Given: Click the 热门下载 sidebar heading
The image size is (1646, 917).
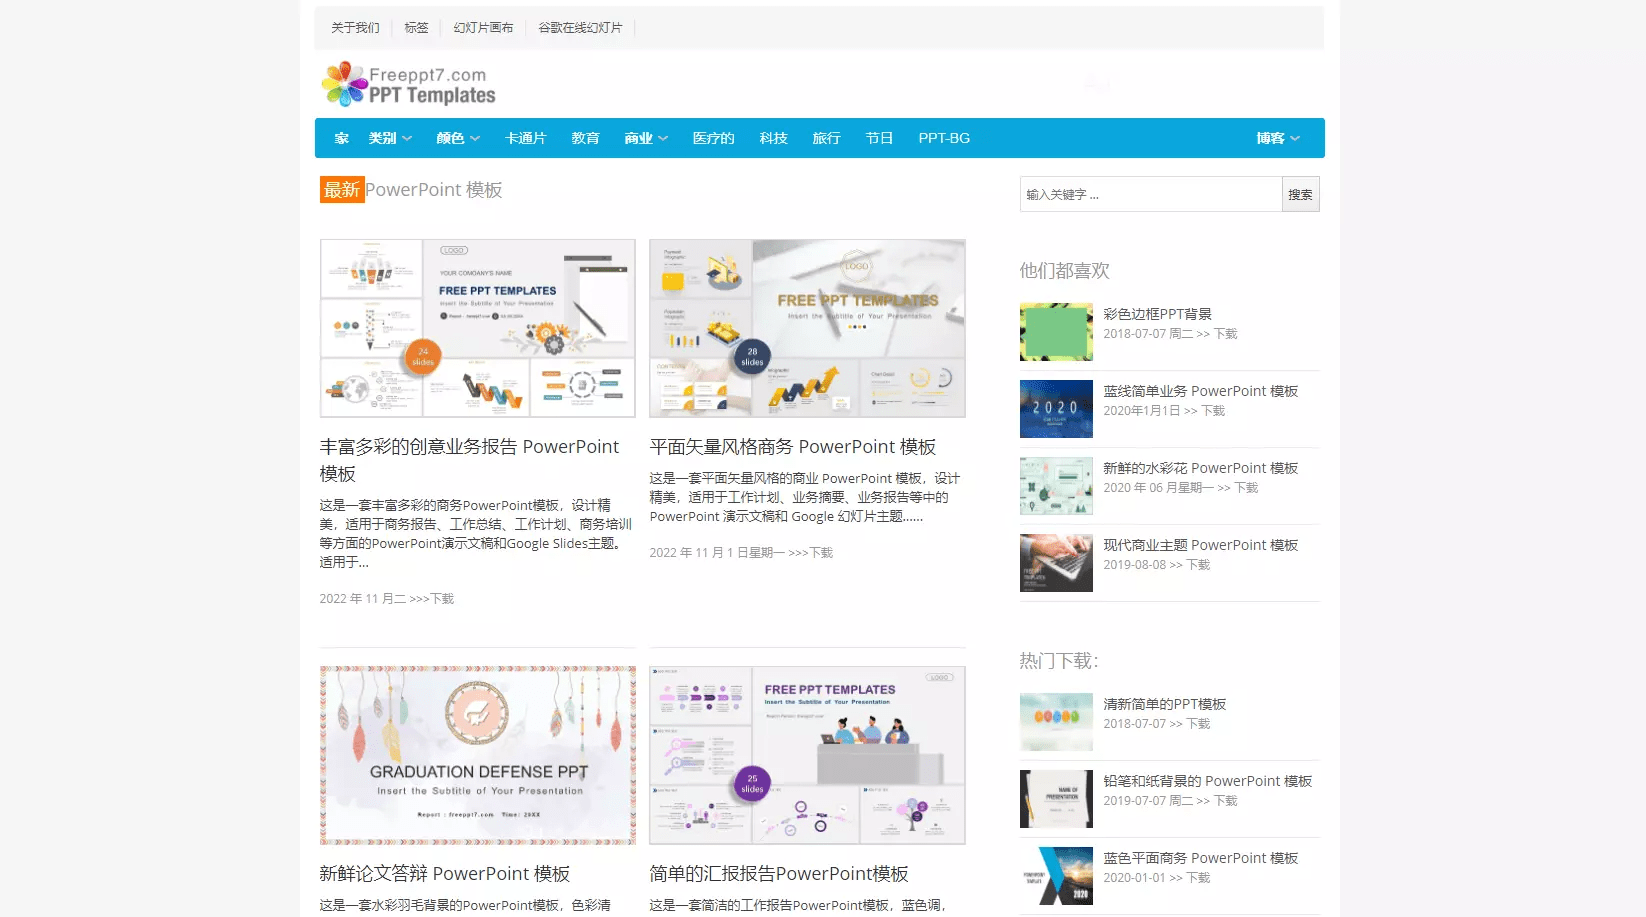Looking at the screenshot, I should pos(1058,661).
